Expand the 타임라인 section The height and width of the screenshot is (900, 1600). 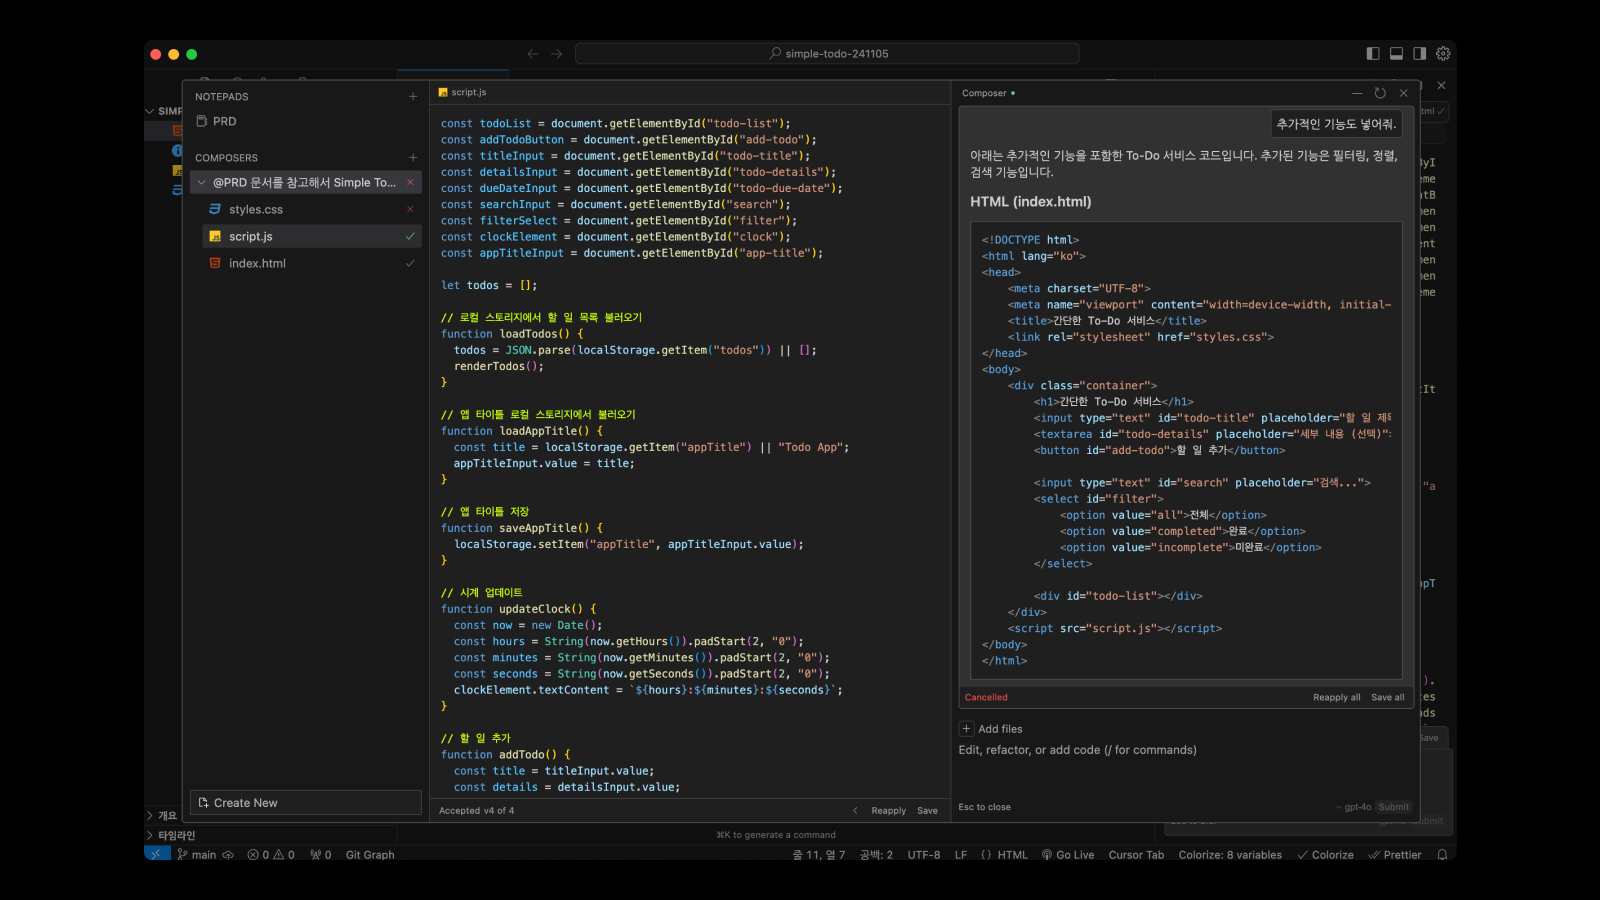[176, 835]
